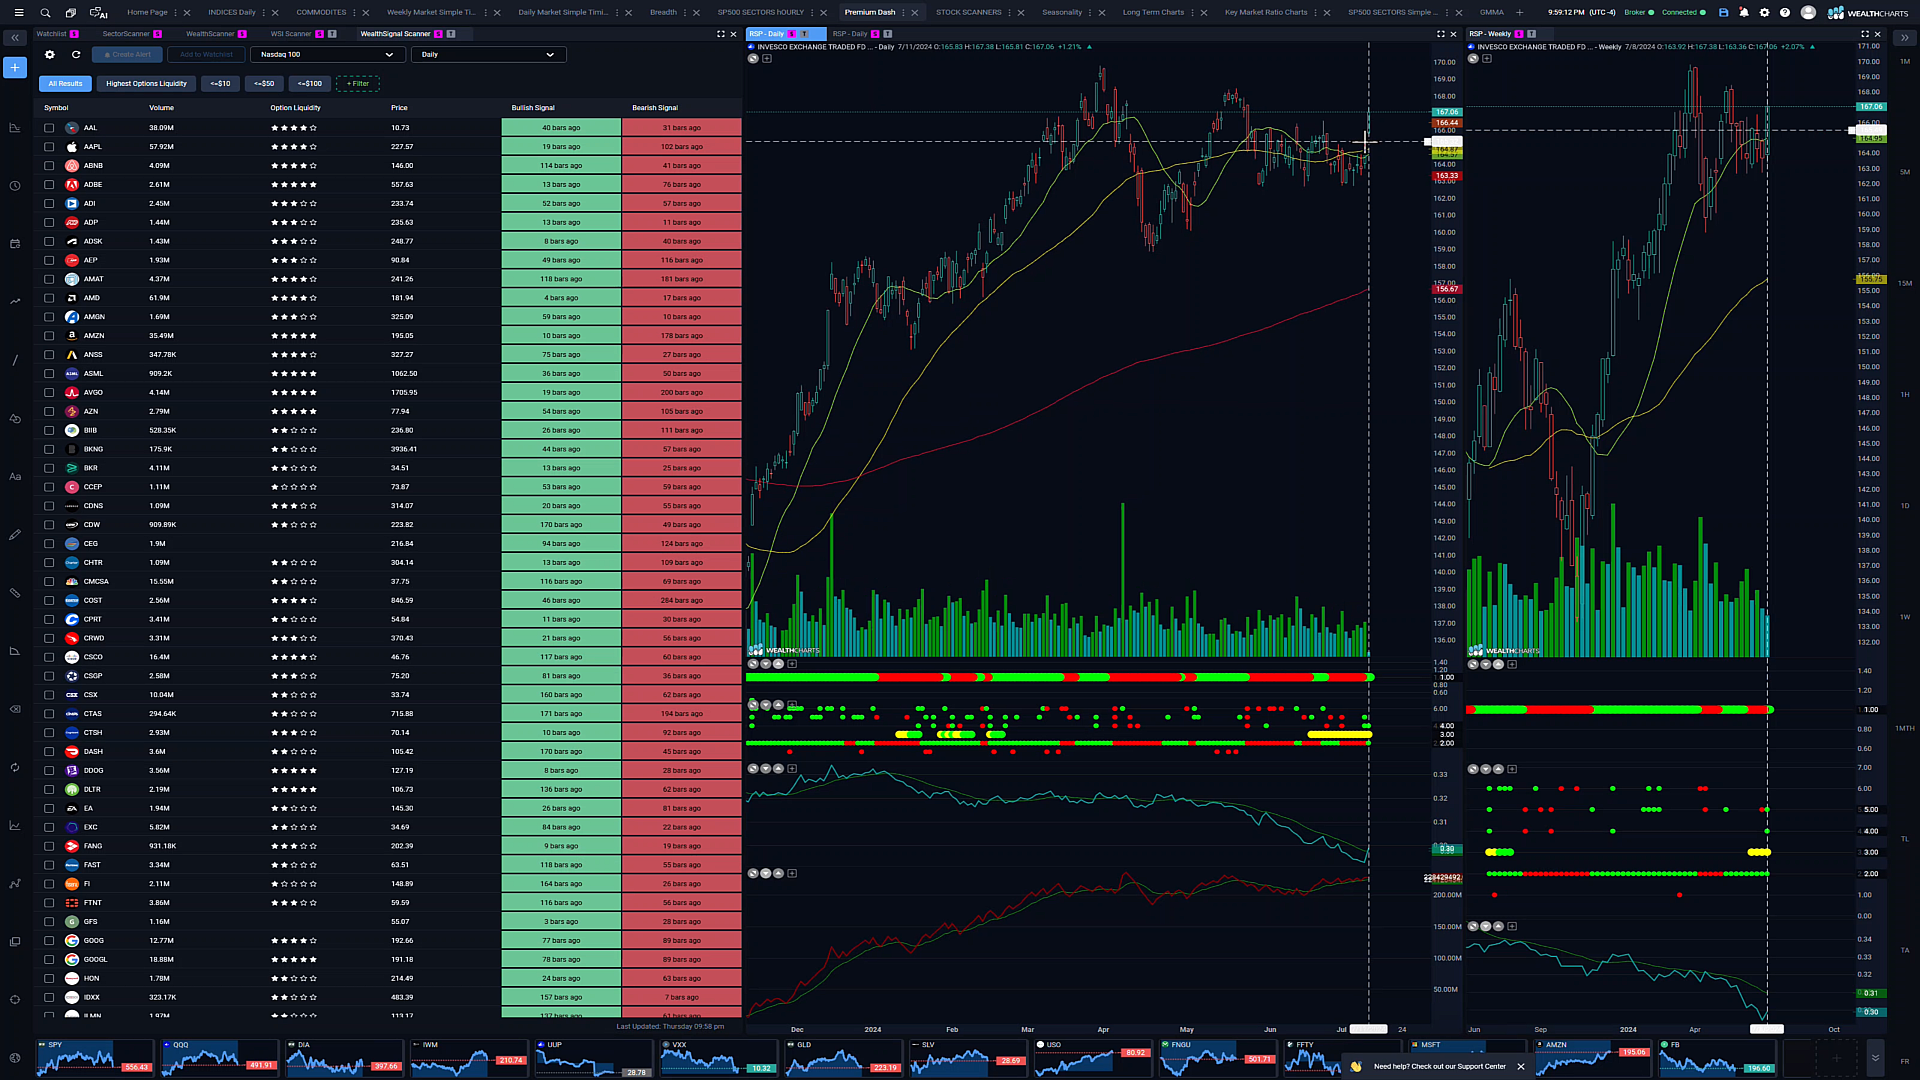Maximize the RSP Weekly chart panel
The height and width of the screenshot is (1080, 1920).
pyautogui.click(x=1864, y=34)
